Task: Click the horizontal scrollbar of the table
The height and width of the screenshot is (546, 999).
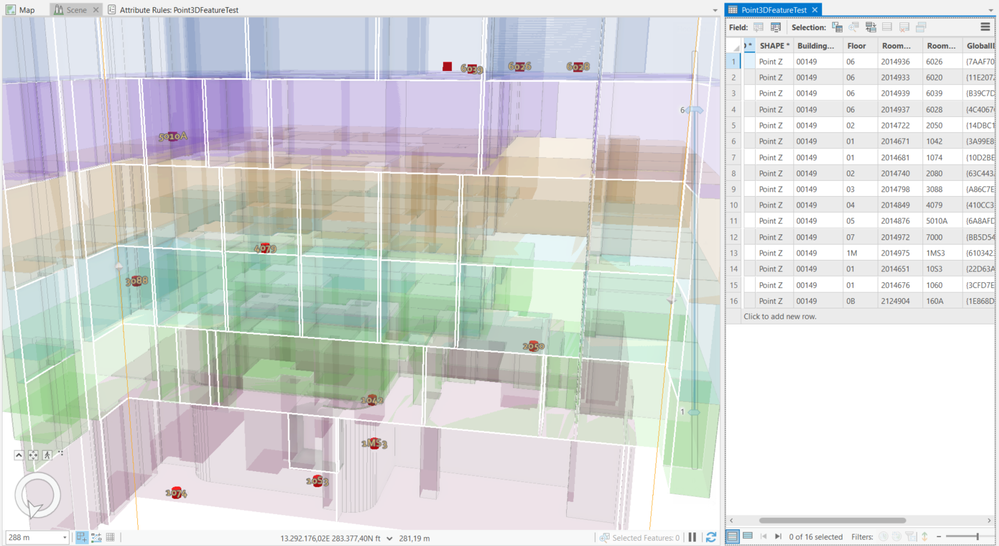Action: point(833,521)
